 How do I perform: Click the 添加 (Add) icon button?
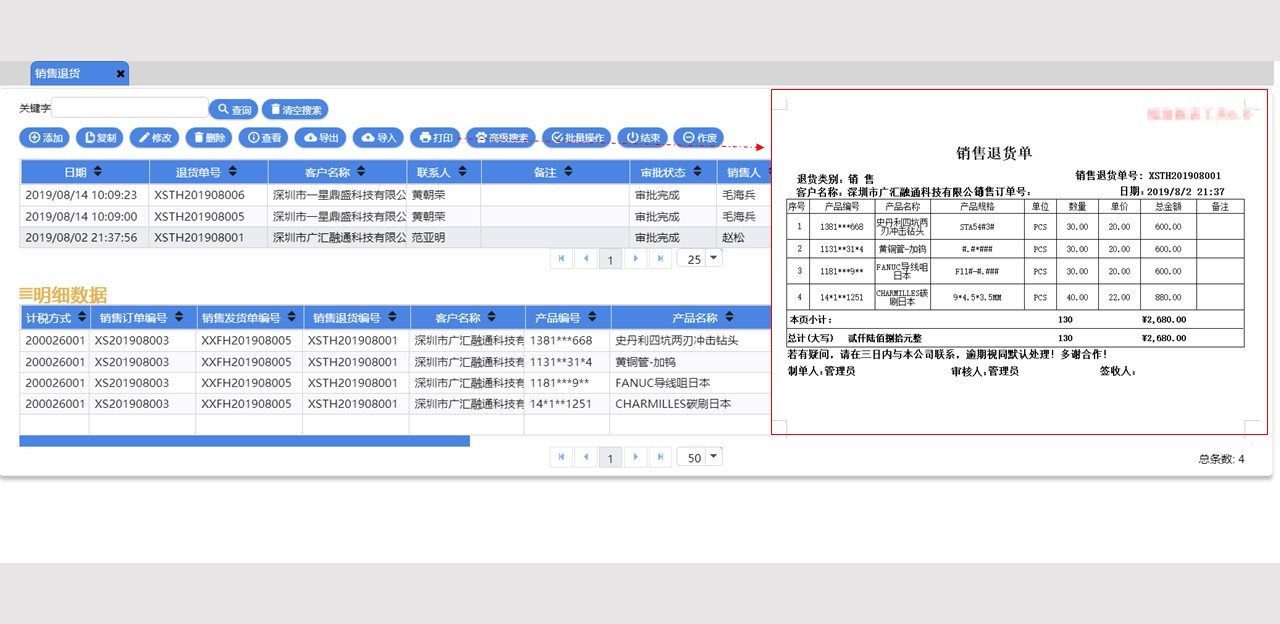click(44, 138)
